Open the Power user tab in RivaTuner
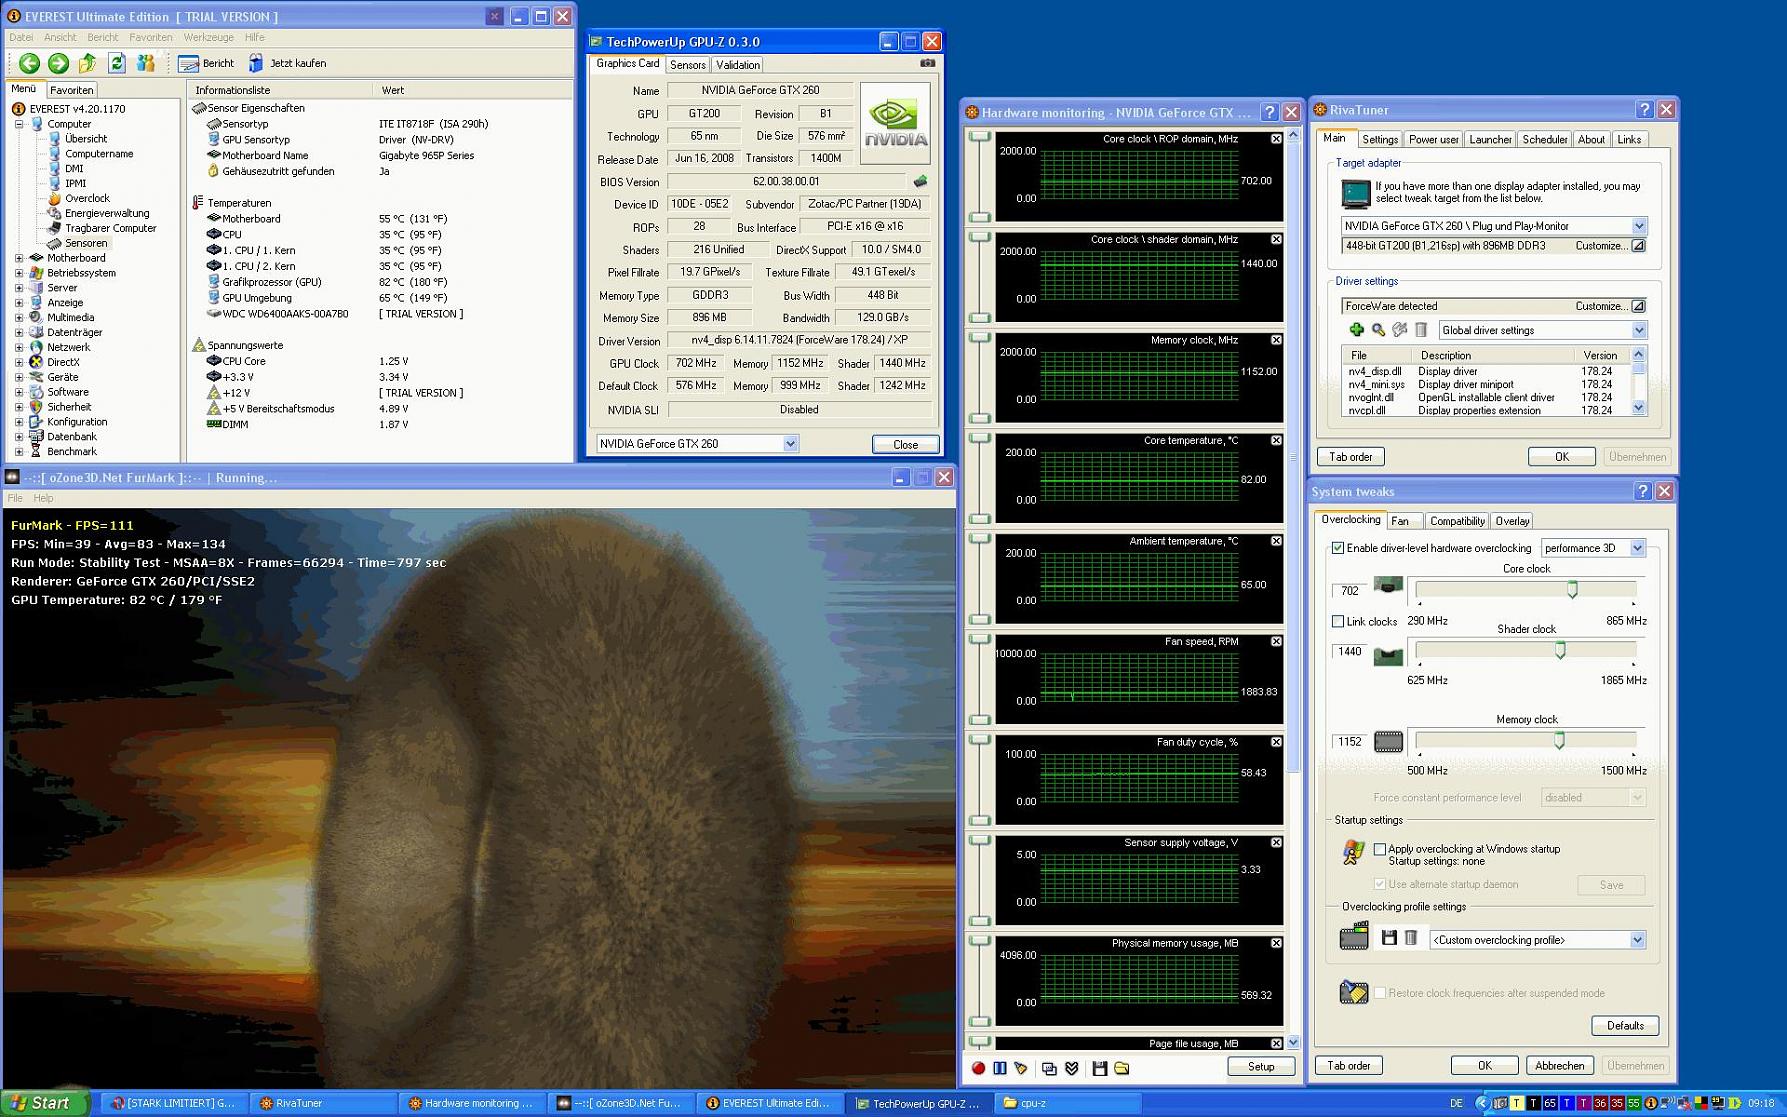This screenshot has height=1117, width=1787. 1433,140
